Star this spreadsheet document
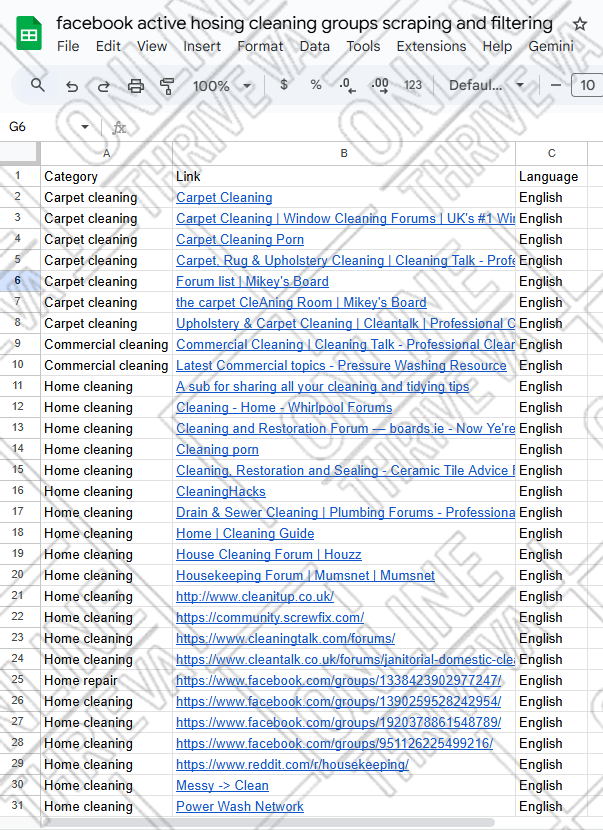 [580, 24]
